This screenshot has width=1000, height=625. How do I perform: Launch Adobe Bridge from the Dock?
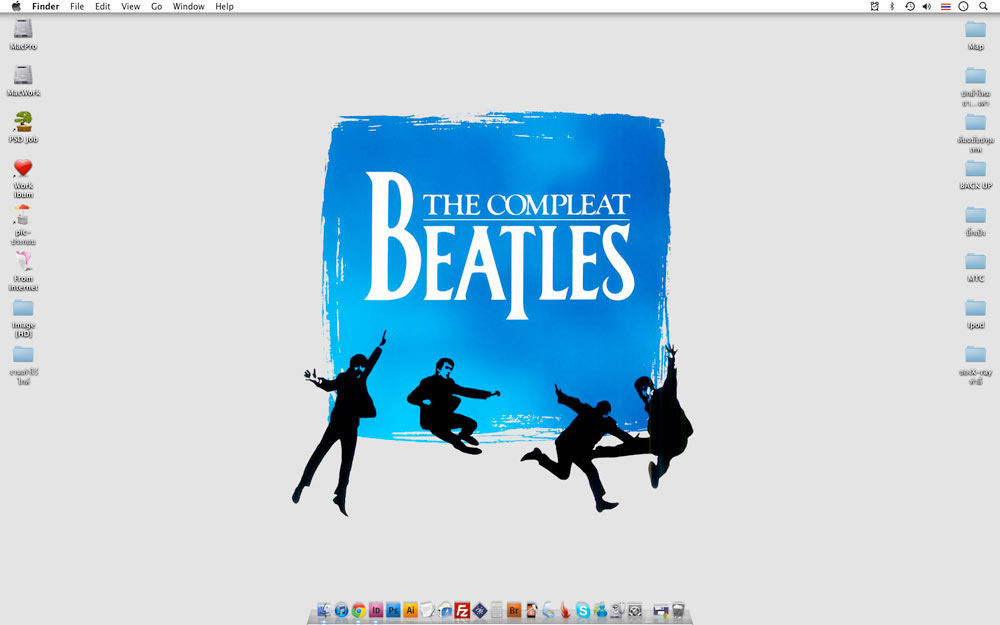pos(514,610)
